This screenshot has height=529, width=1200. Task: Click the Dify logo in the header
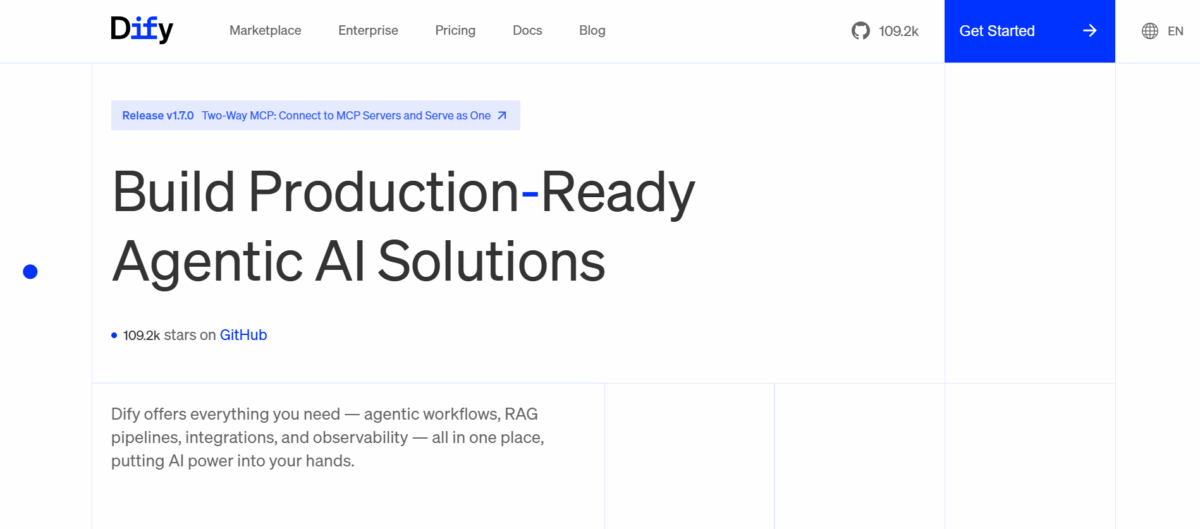tap(142, 30)
